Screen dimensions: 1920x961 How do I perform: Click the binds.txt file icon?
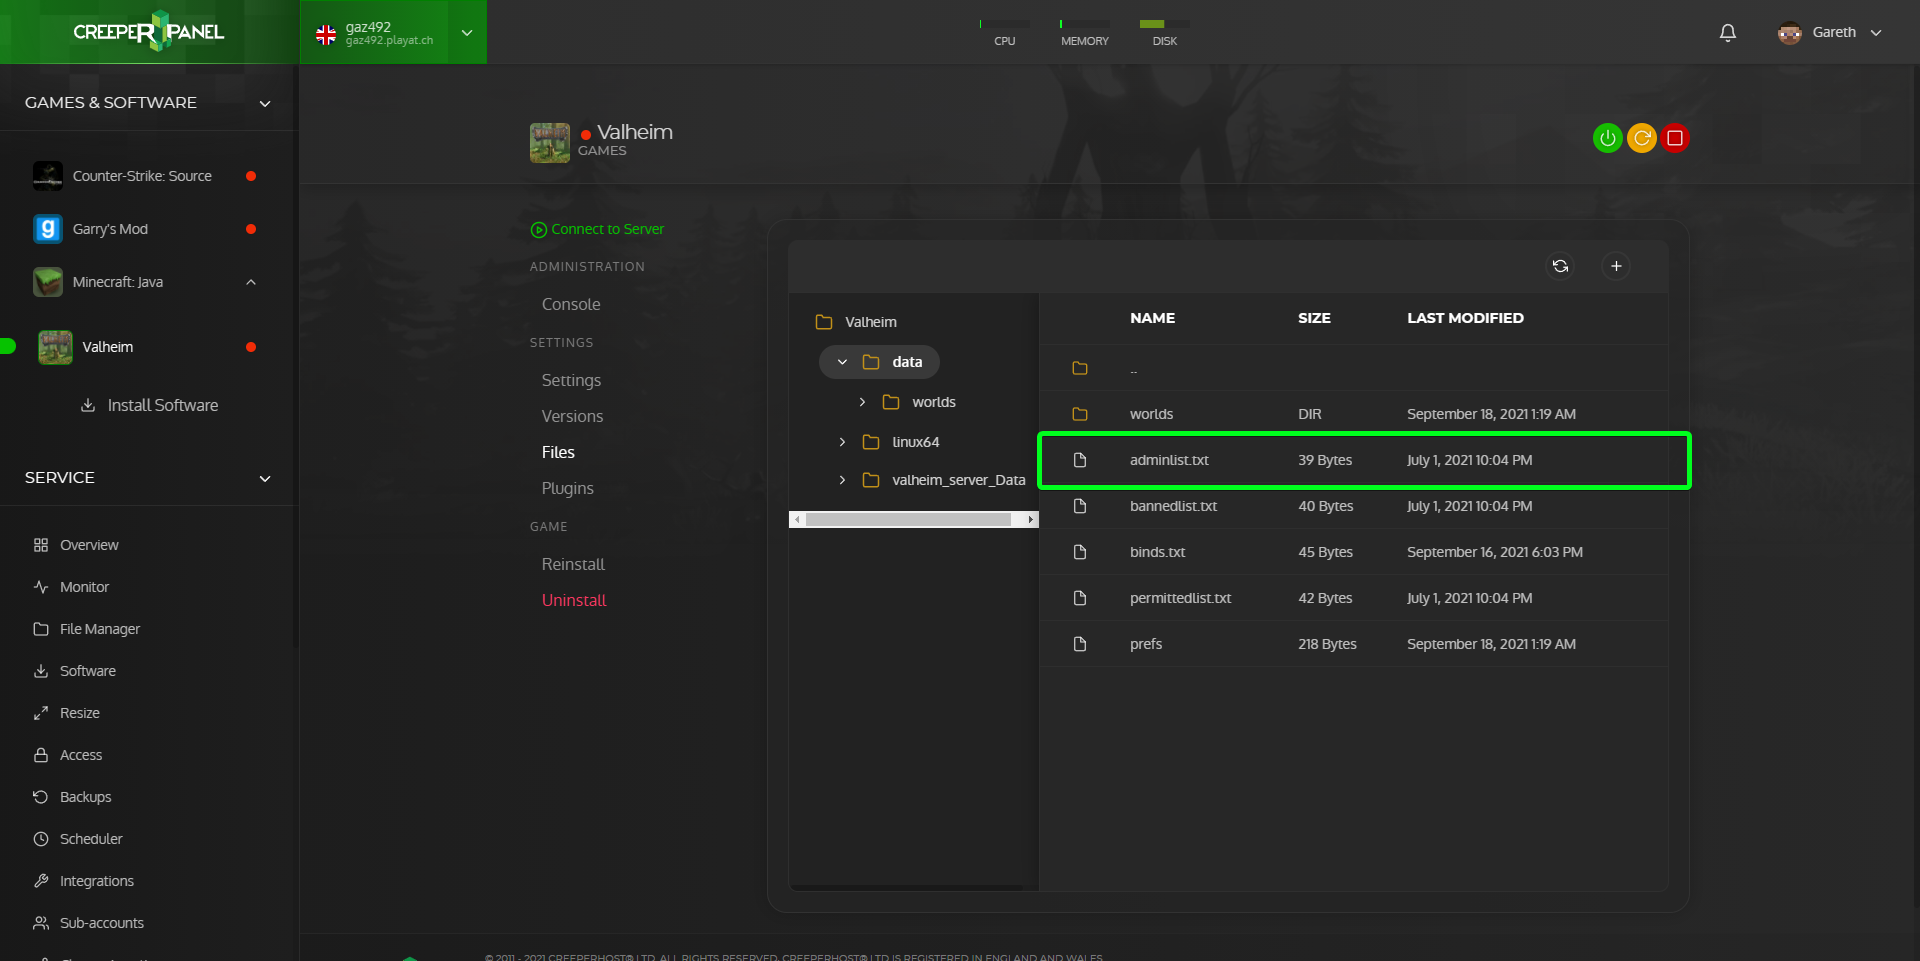point(1080,552)
